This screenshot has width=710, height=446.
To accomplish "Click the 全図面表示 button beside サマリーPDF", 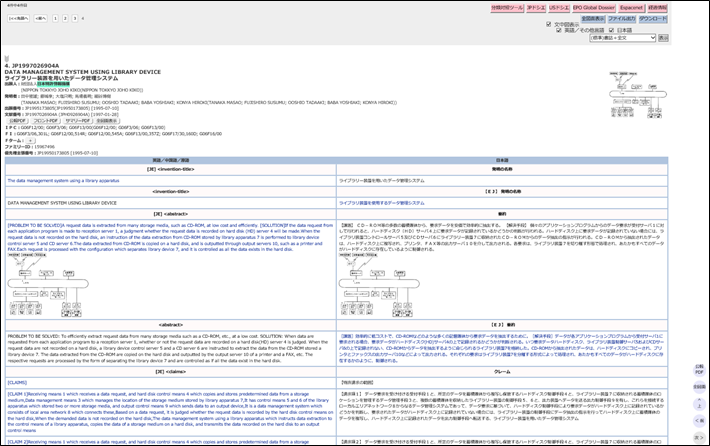I will coord(107,121).
